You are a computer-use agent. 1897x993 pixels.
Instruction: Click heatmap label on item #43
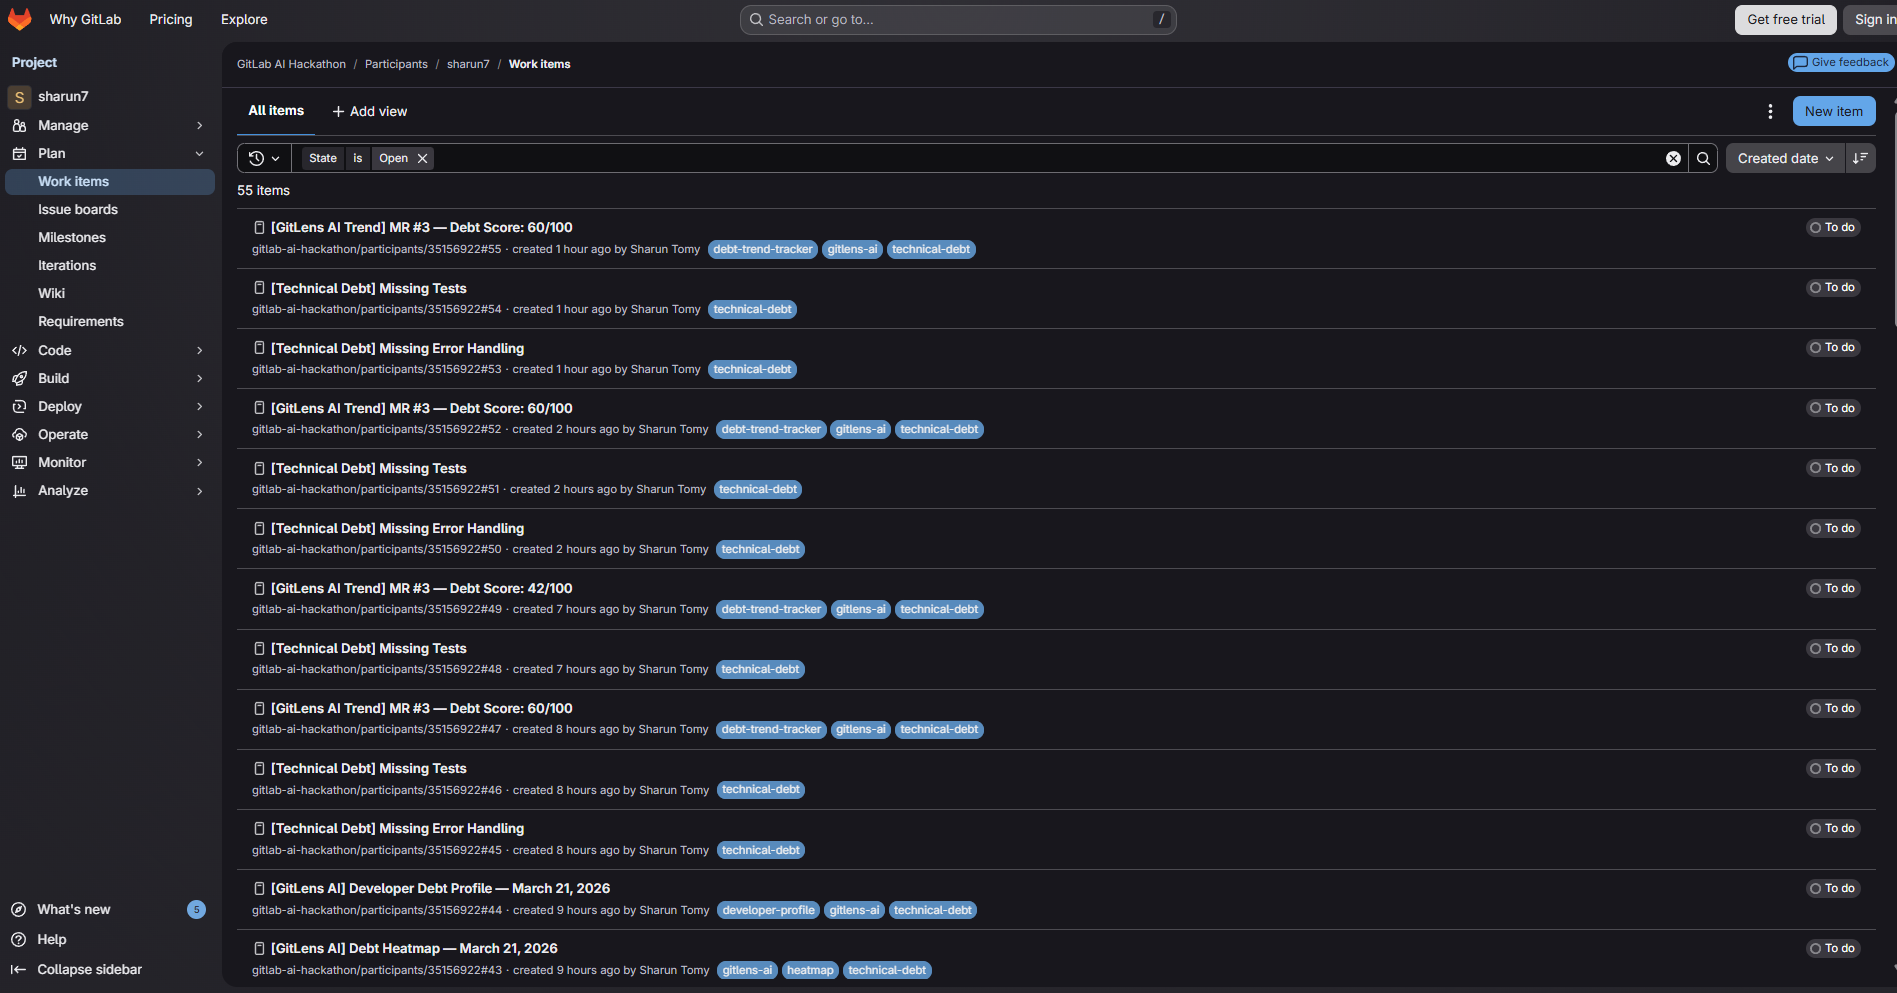(809, 970)
